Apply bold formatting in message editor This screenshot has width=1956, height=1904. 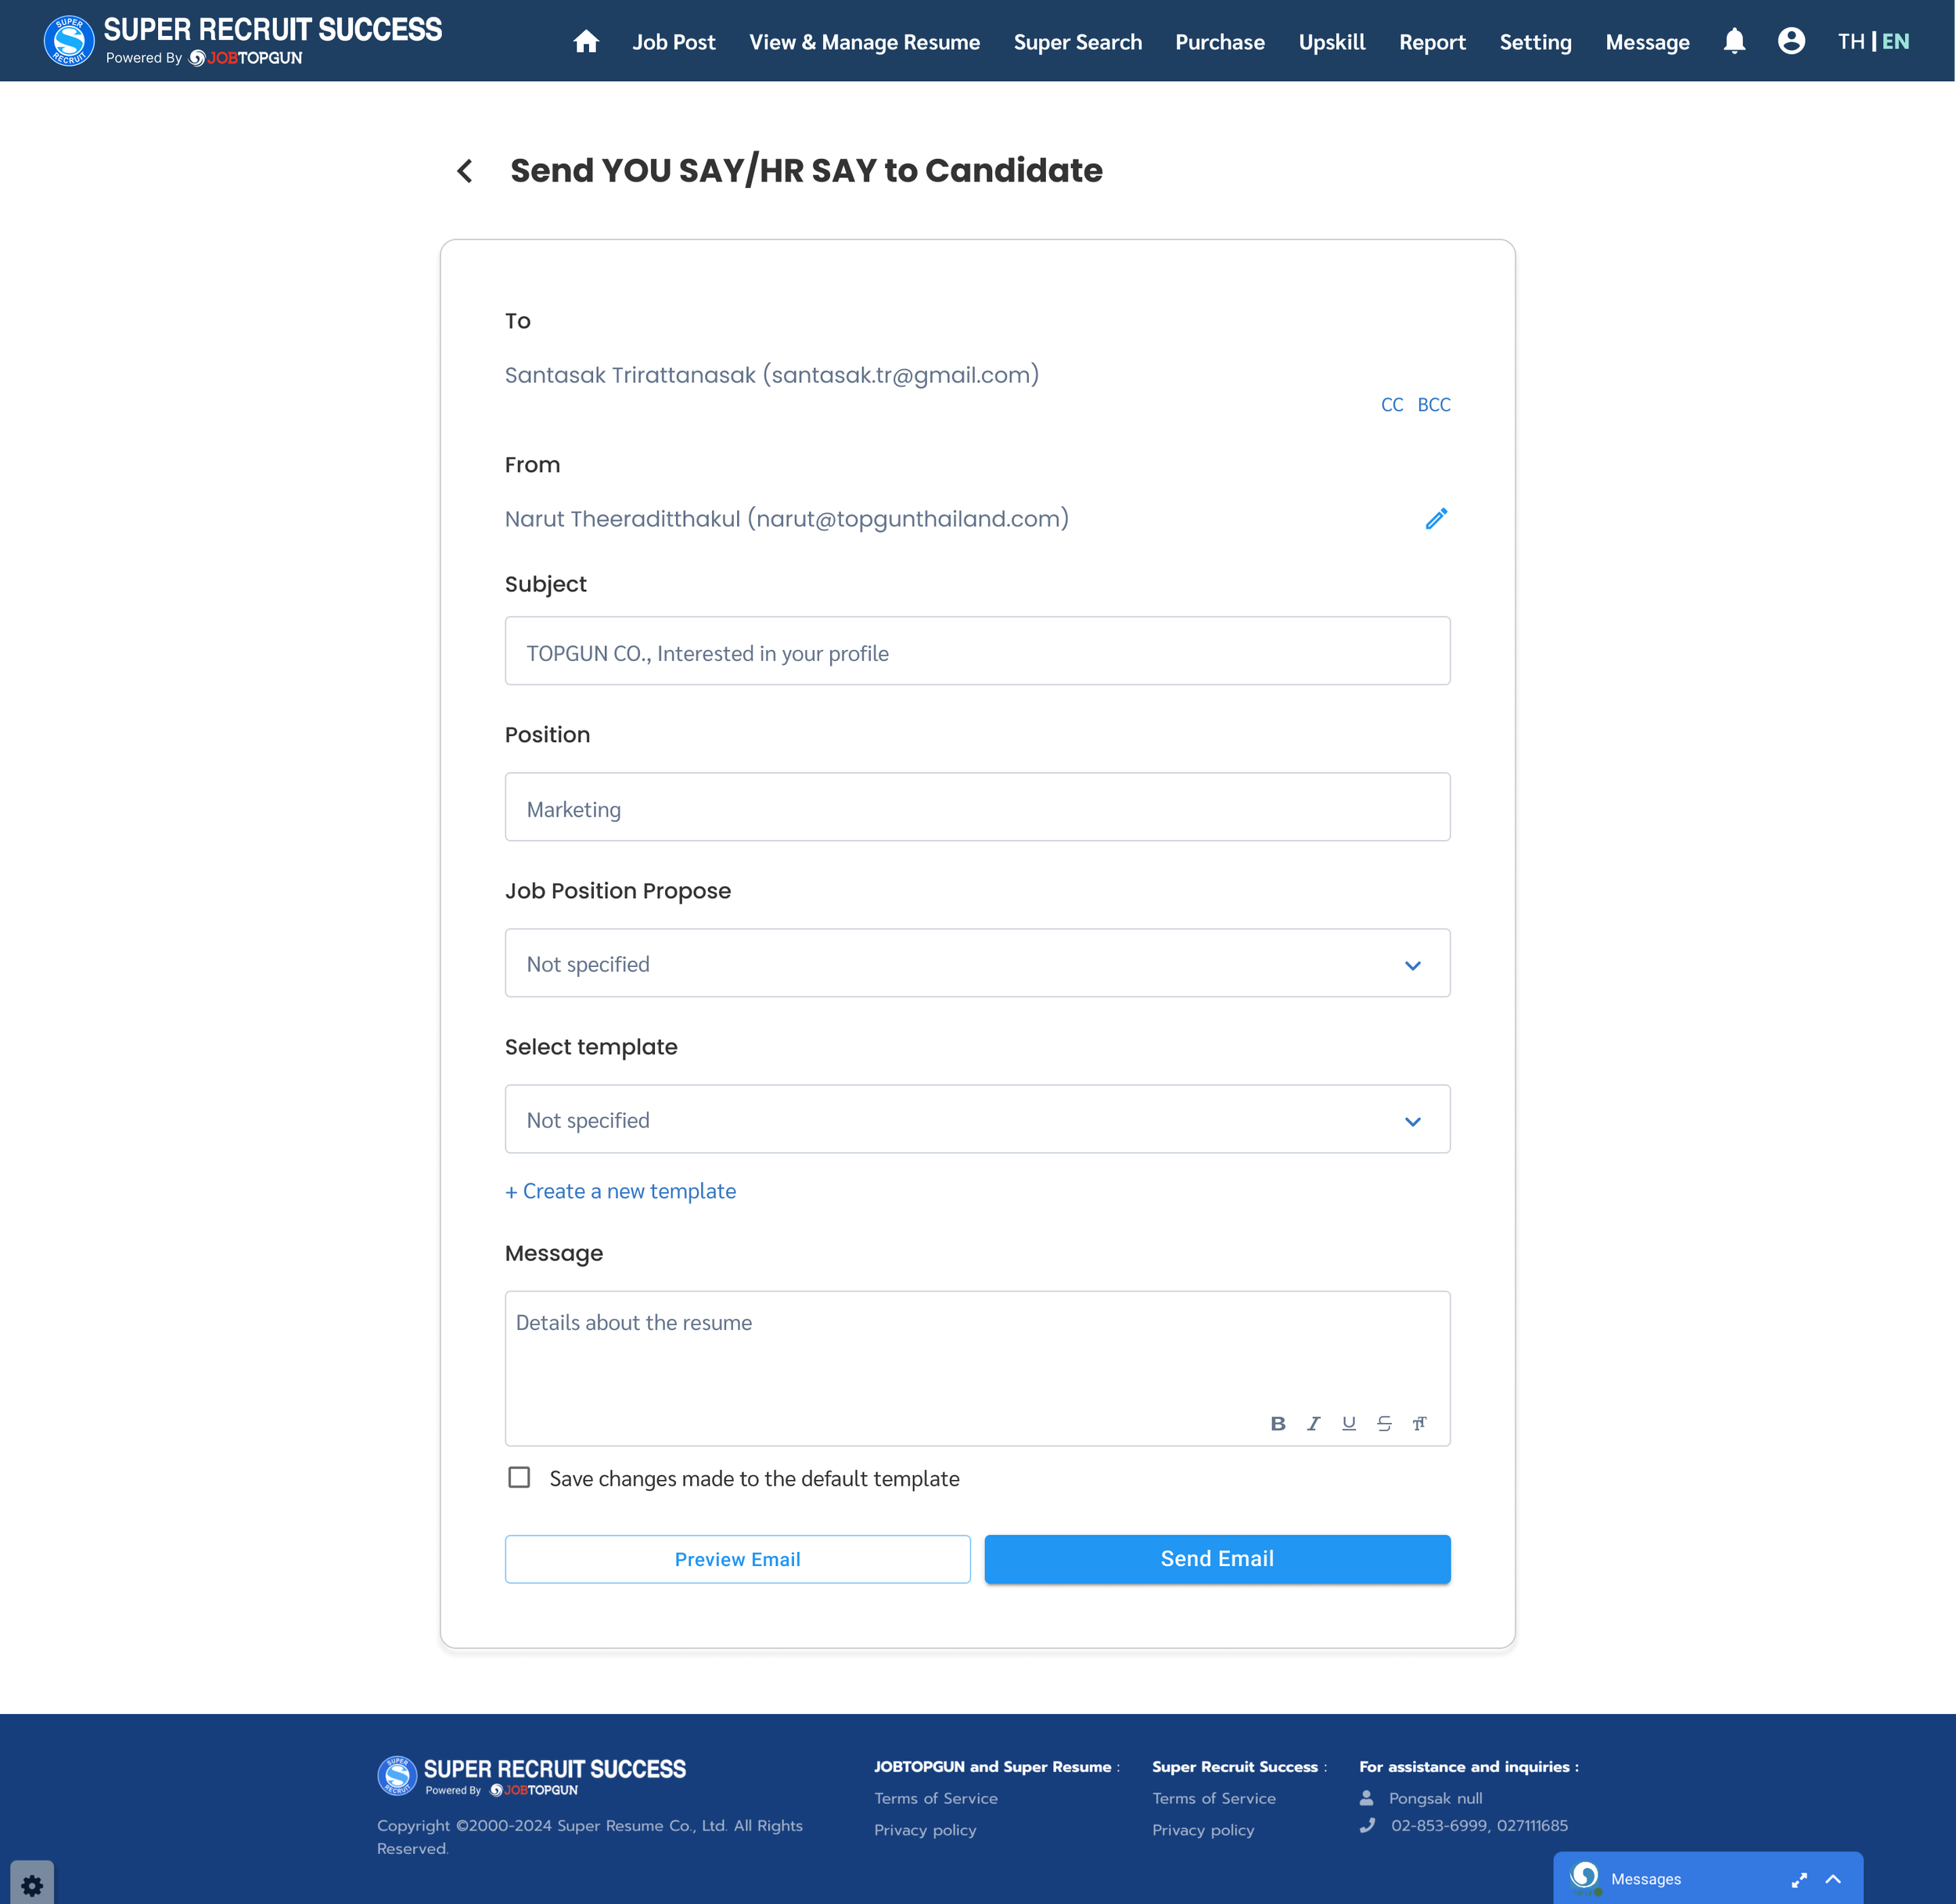1278,1423
